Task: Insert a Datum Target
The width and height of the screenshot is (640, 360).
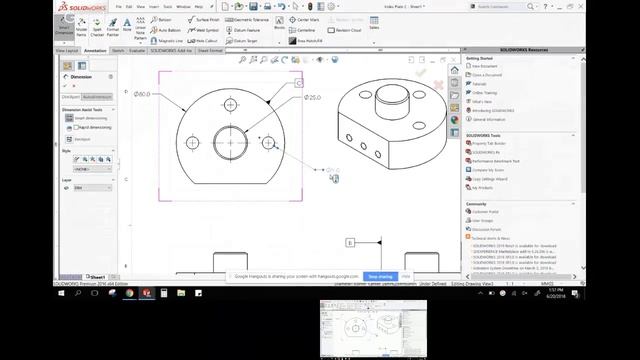Action: [242, 41]
